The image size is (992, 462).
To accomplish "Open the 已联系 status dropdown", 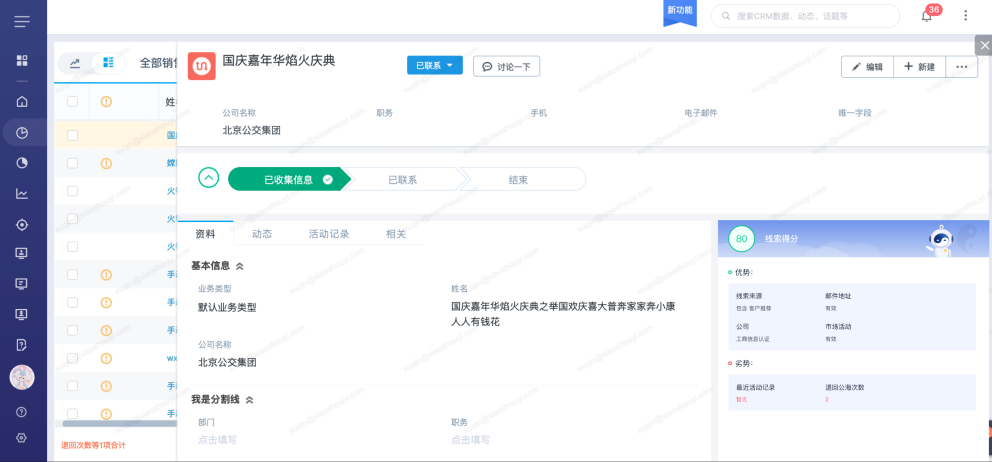I will click(x=435, y=66).
